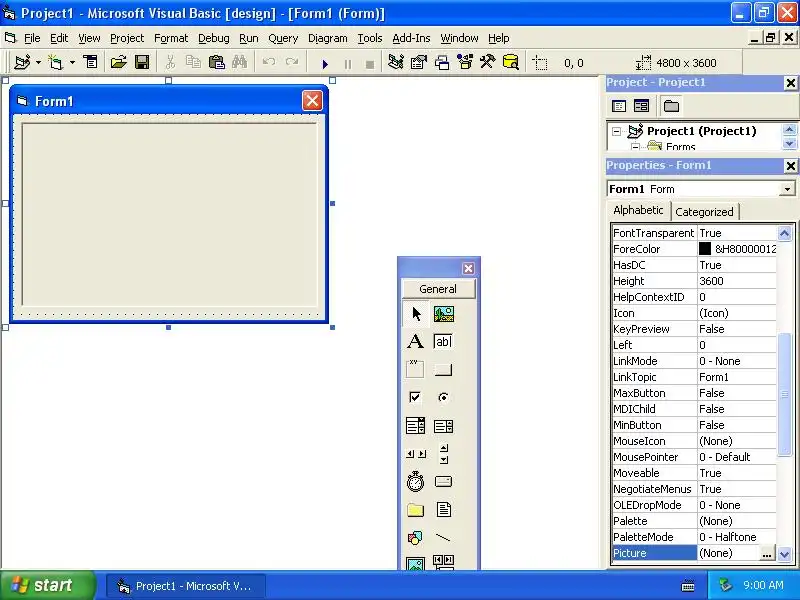
Task: Select the Frame control in the toolbox
Action: [416, 369]
